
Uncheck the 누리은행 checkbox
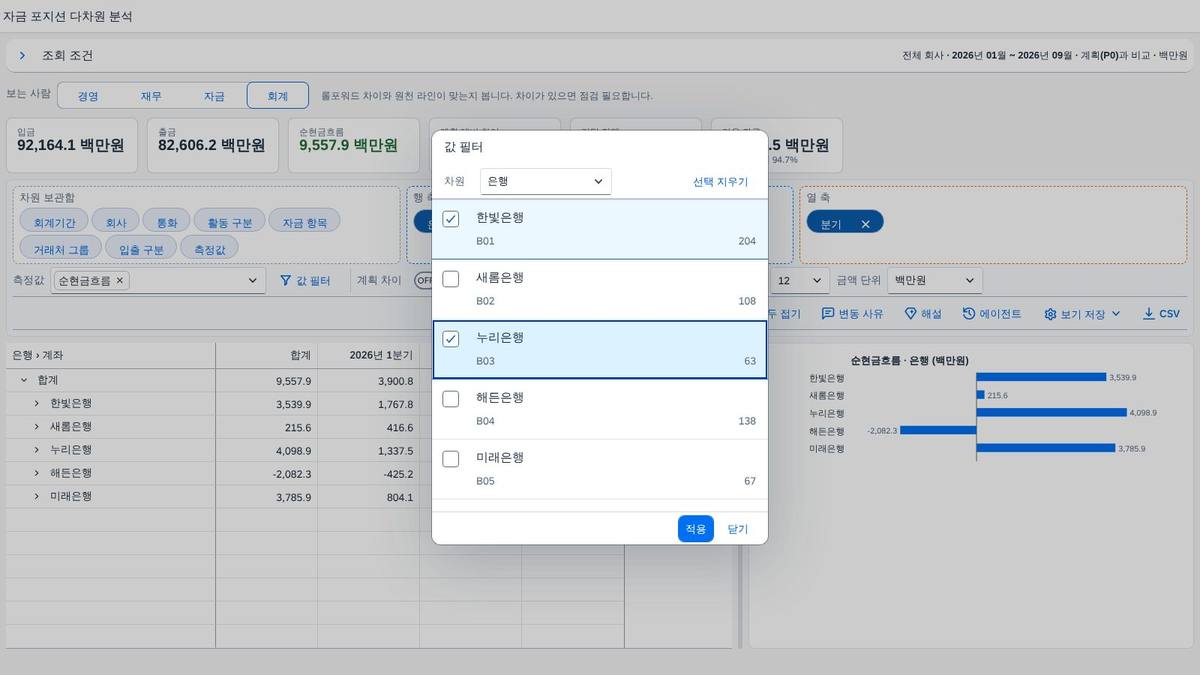pos(451,339)
